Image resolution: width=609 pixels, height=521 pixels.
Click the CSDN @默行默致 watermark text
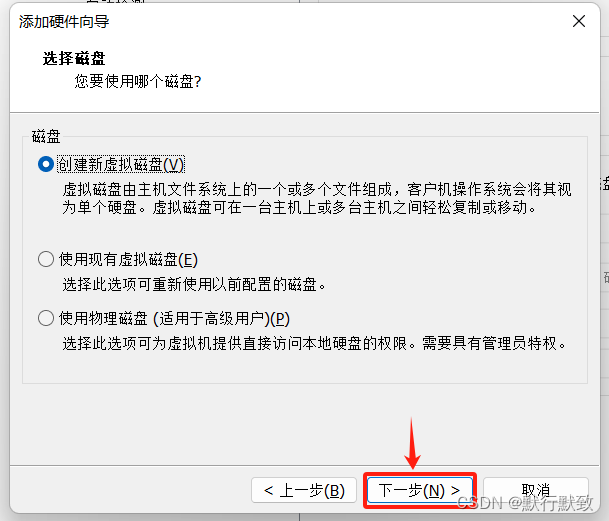(525, 503)
